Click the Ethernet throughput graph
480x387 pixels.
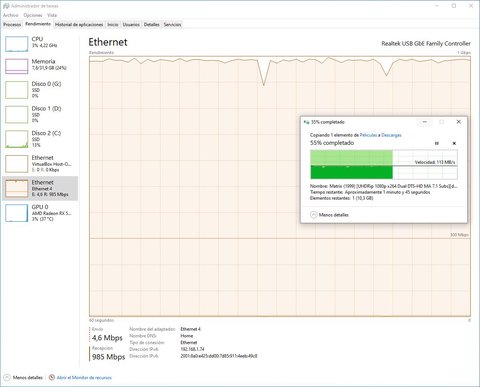(280, 186)
